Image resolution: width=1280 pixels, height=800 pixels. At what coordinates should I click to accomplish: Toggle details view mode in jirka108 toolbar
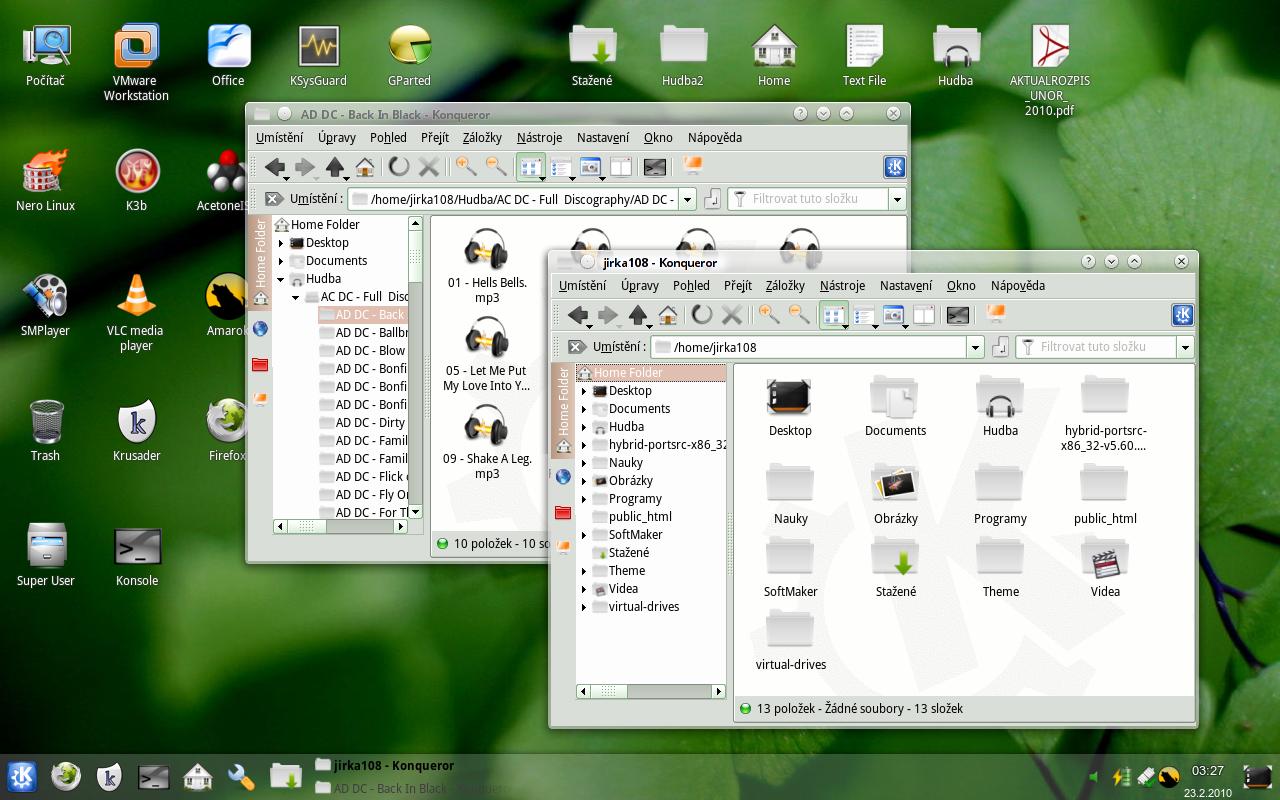(x=864, y=315)
